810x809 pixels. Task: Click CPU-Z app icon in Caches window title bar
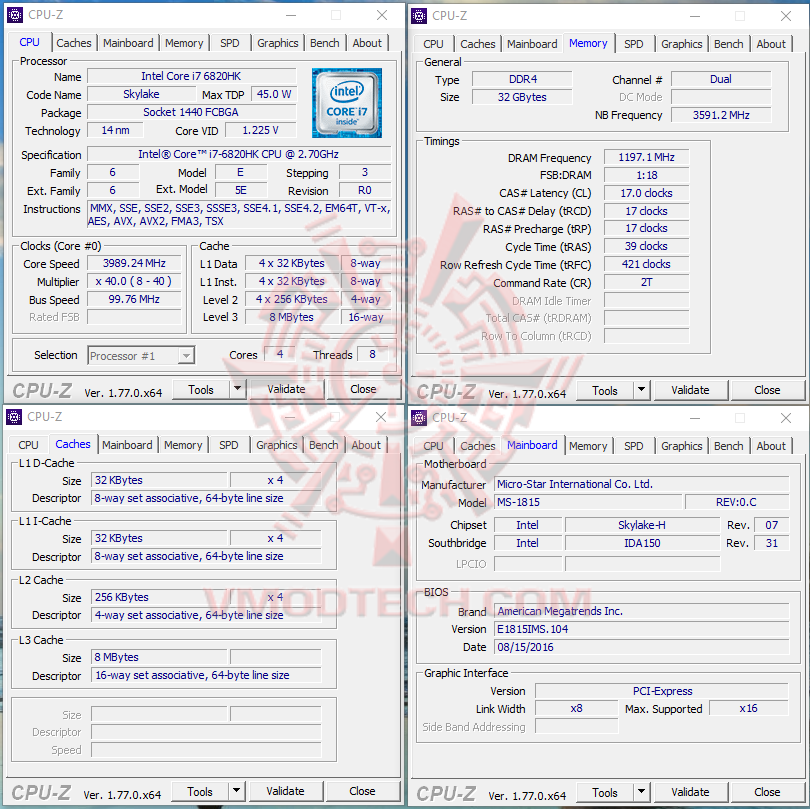point(14,416)
